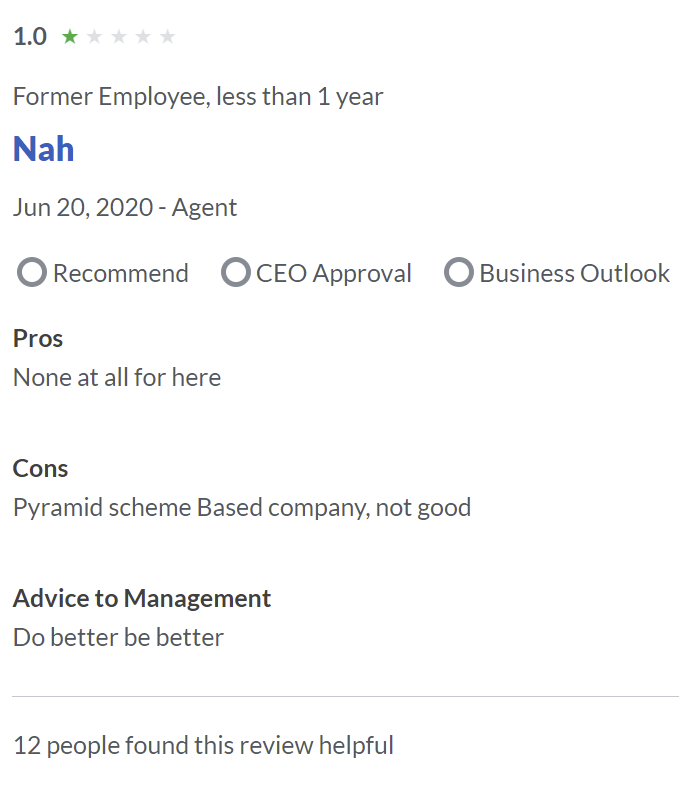Click the second gray rating star
Viewport: 679px width, 799px height.
click(95, 37)
